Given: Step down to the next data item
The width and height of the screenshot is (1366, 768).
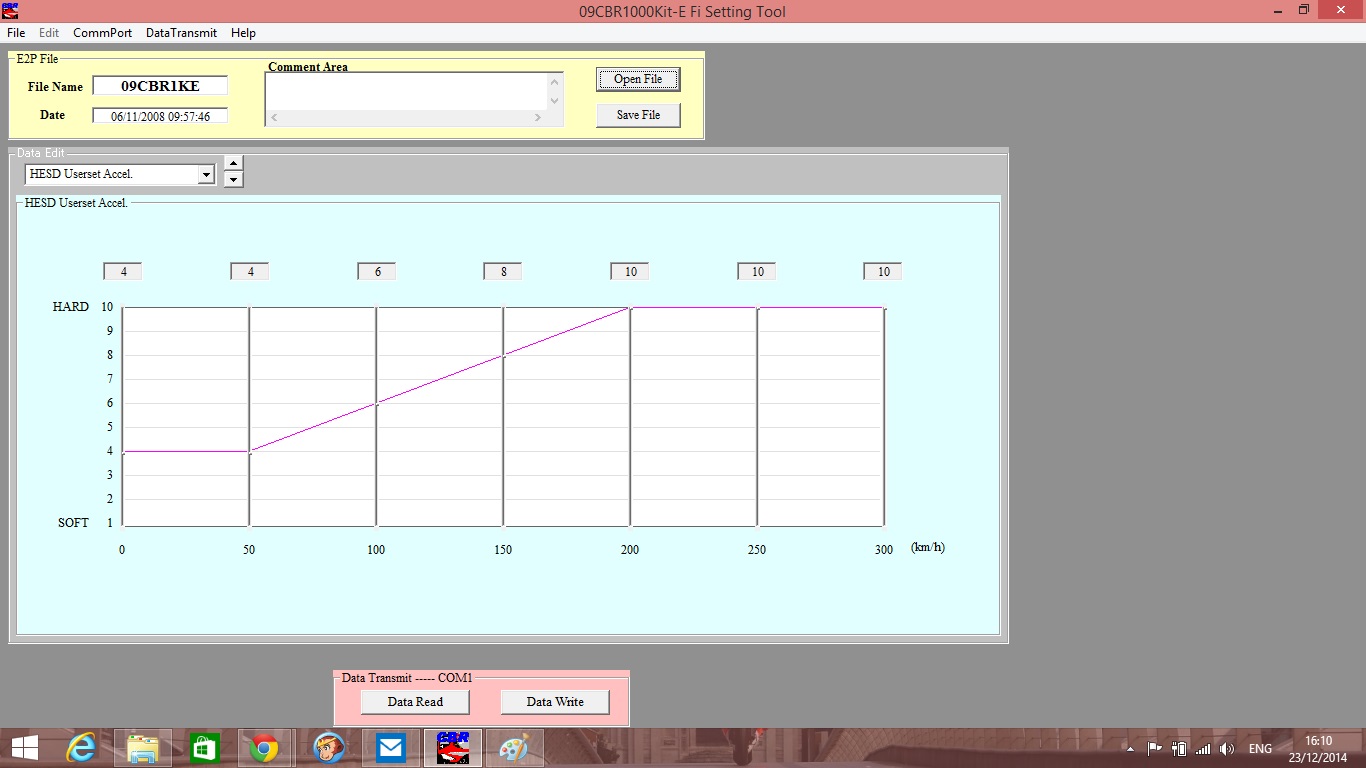Looking at the screenshot, I should 233,180.
